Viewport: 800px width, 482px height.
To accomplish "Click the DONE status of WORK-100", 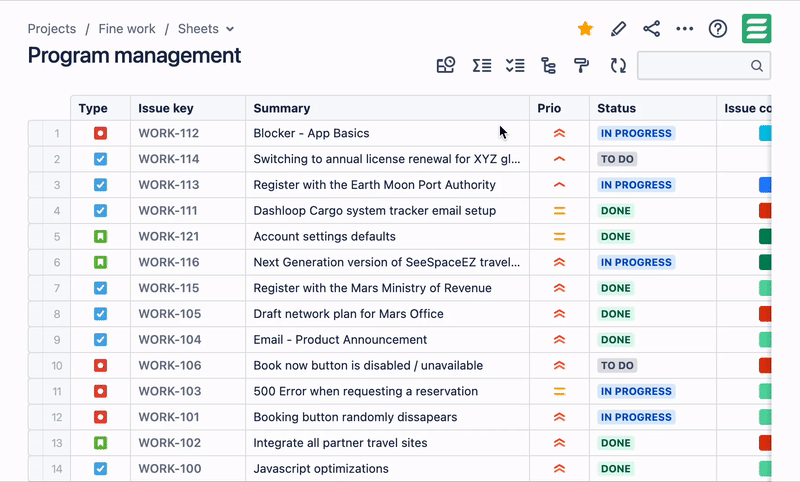I will (616, 469).
